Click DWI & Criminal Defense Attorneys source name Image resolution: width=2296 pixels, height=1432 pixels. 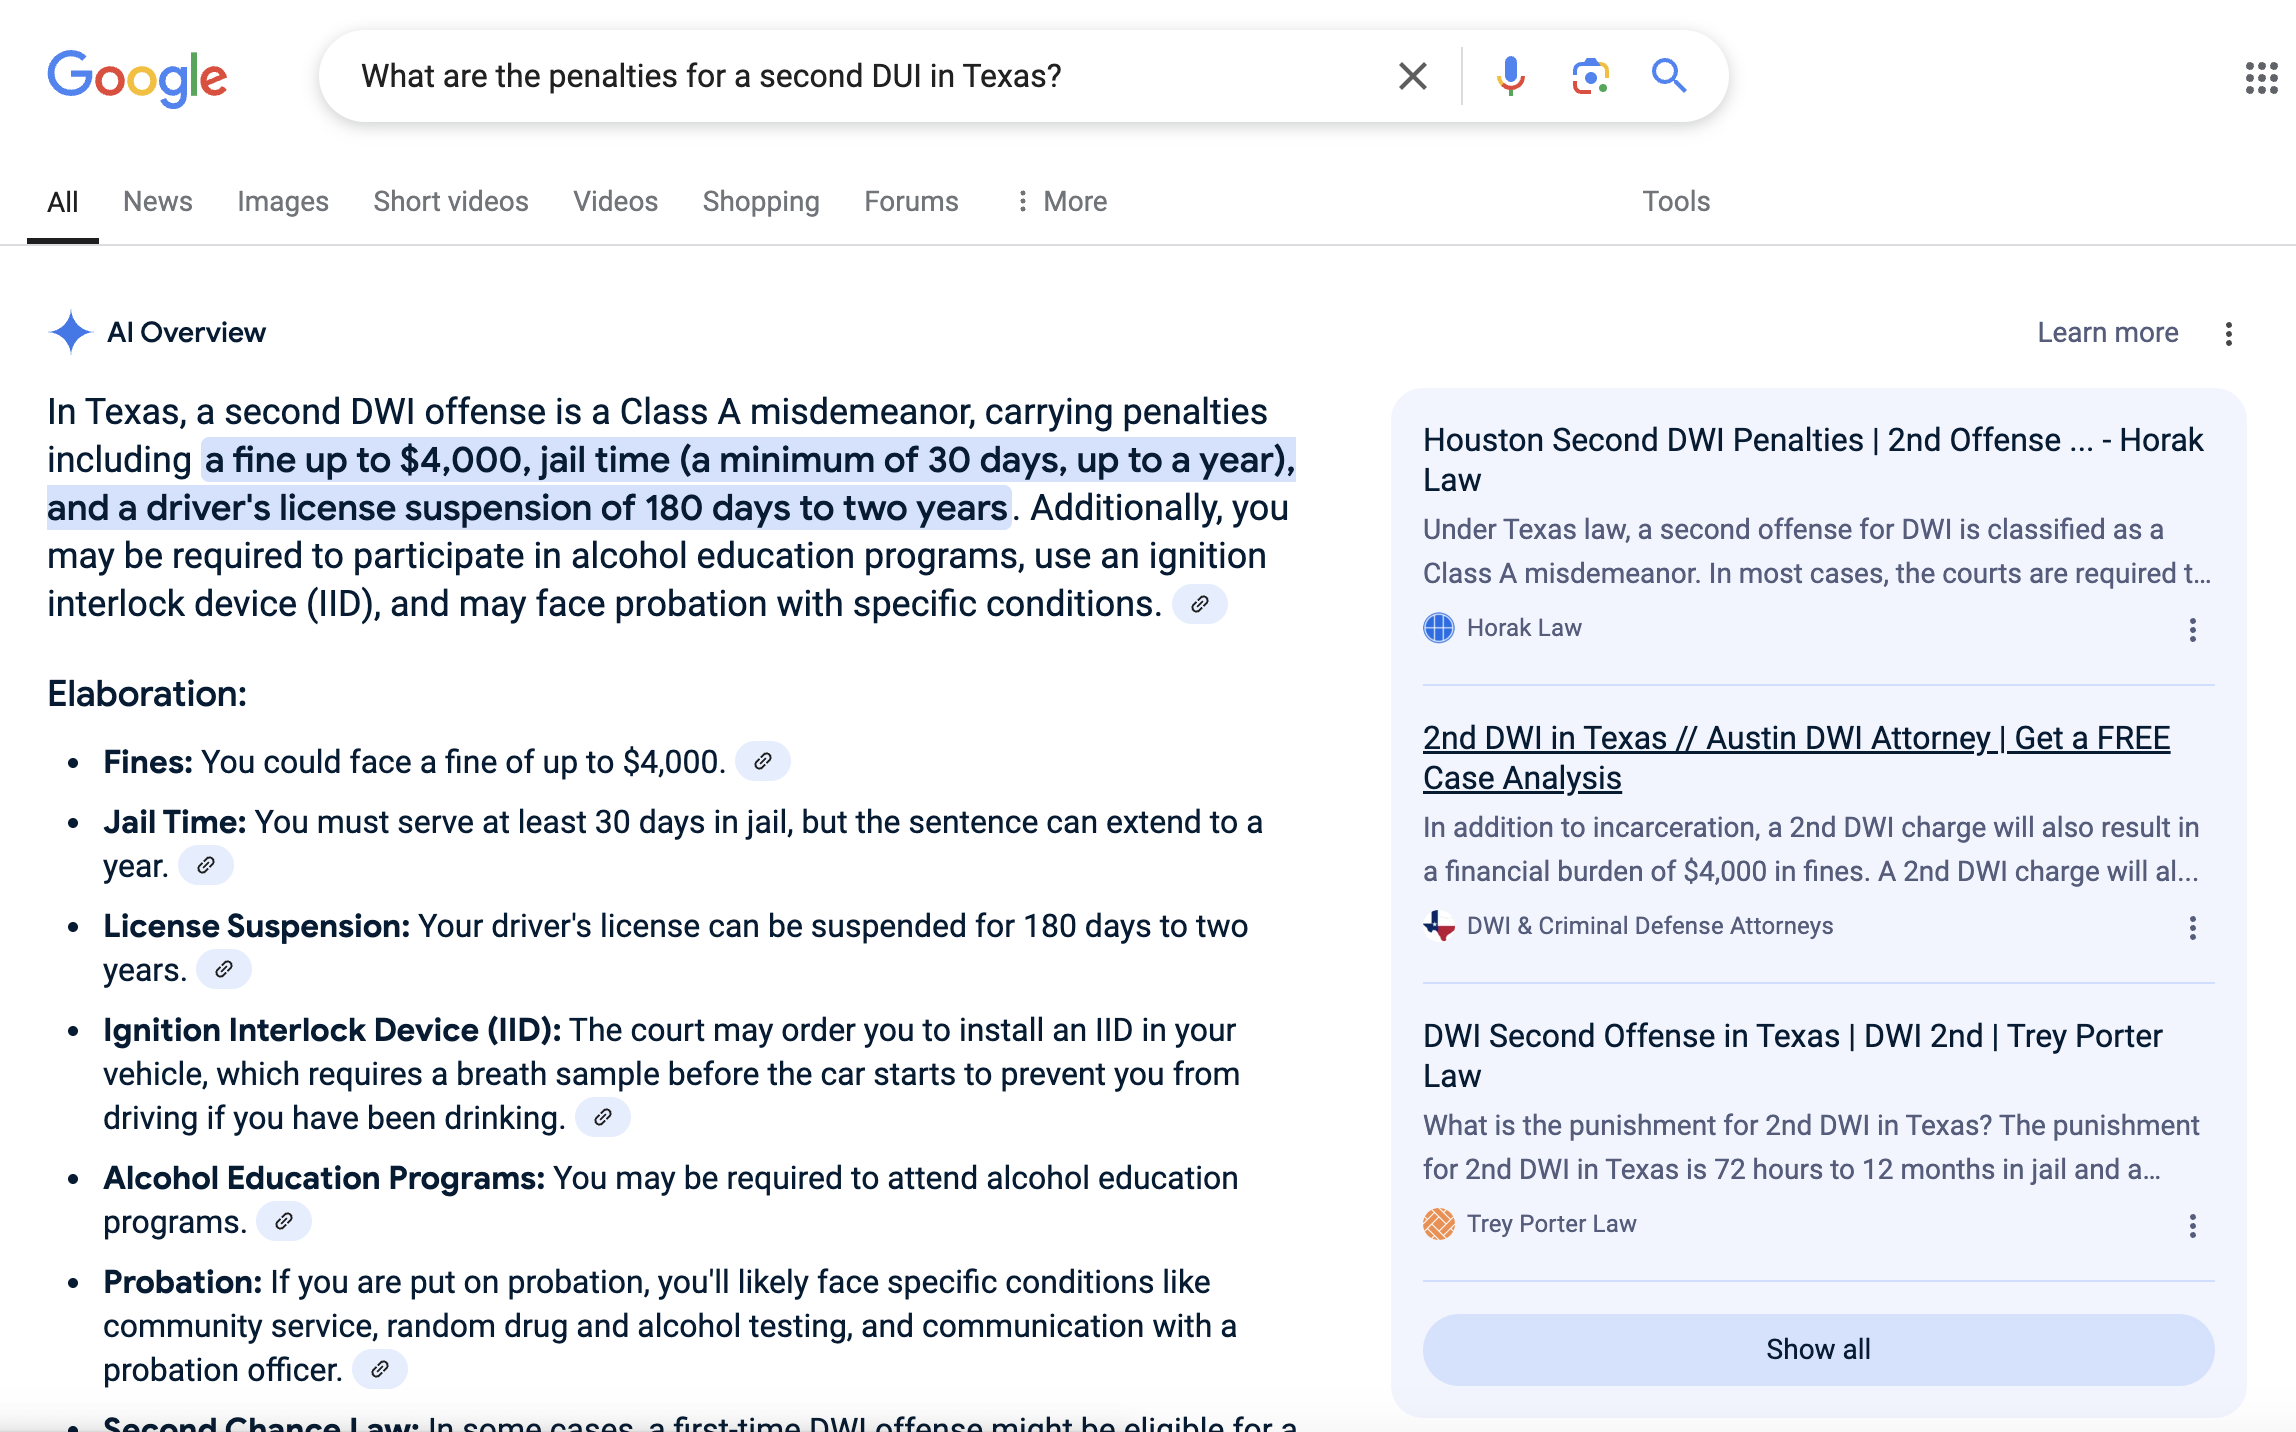[x=1650, y=926]
